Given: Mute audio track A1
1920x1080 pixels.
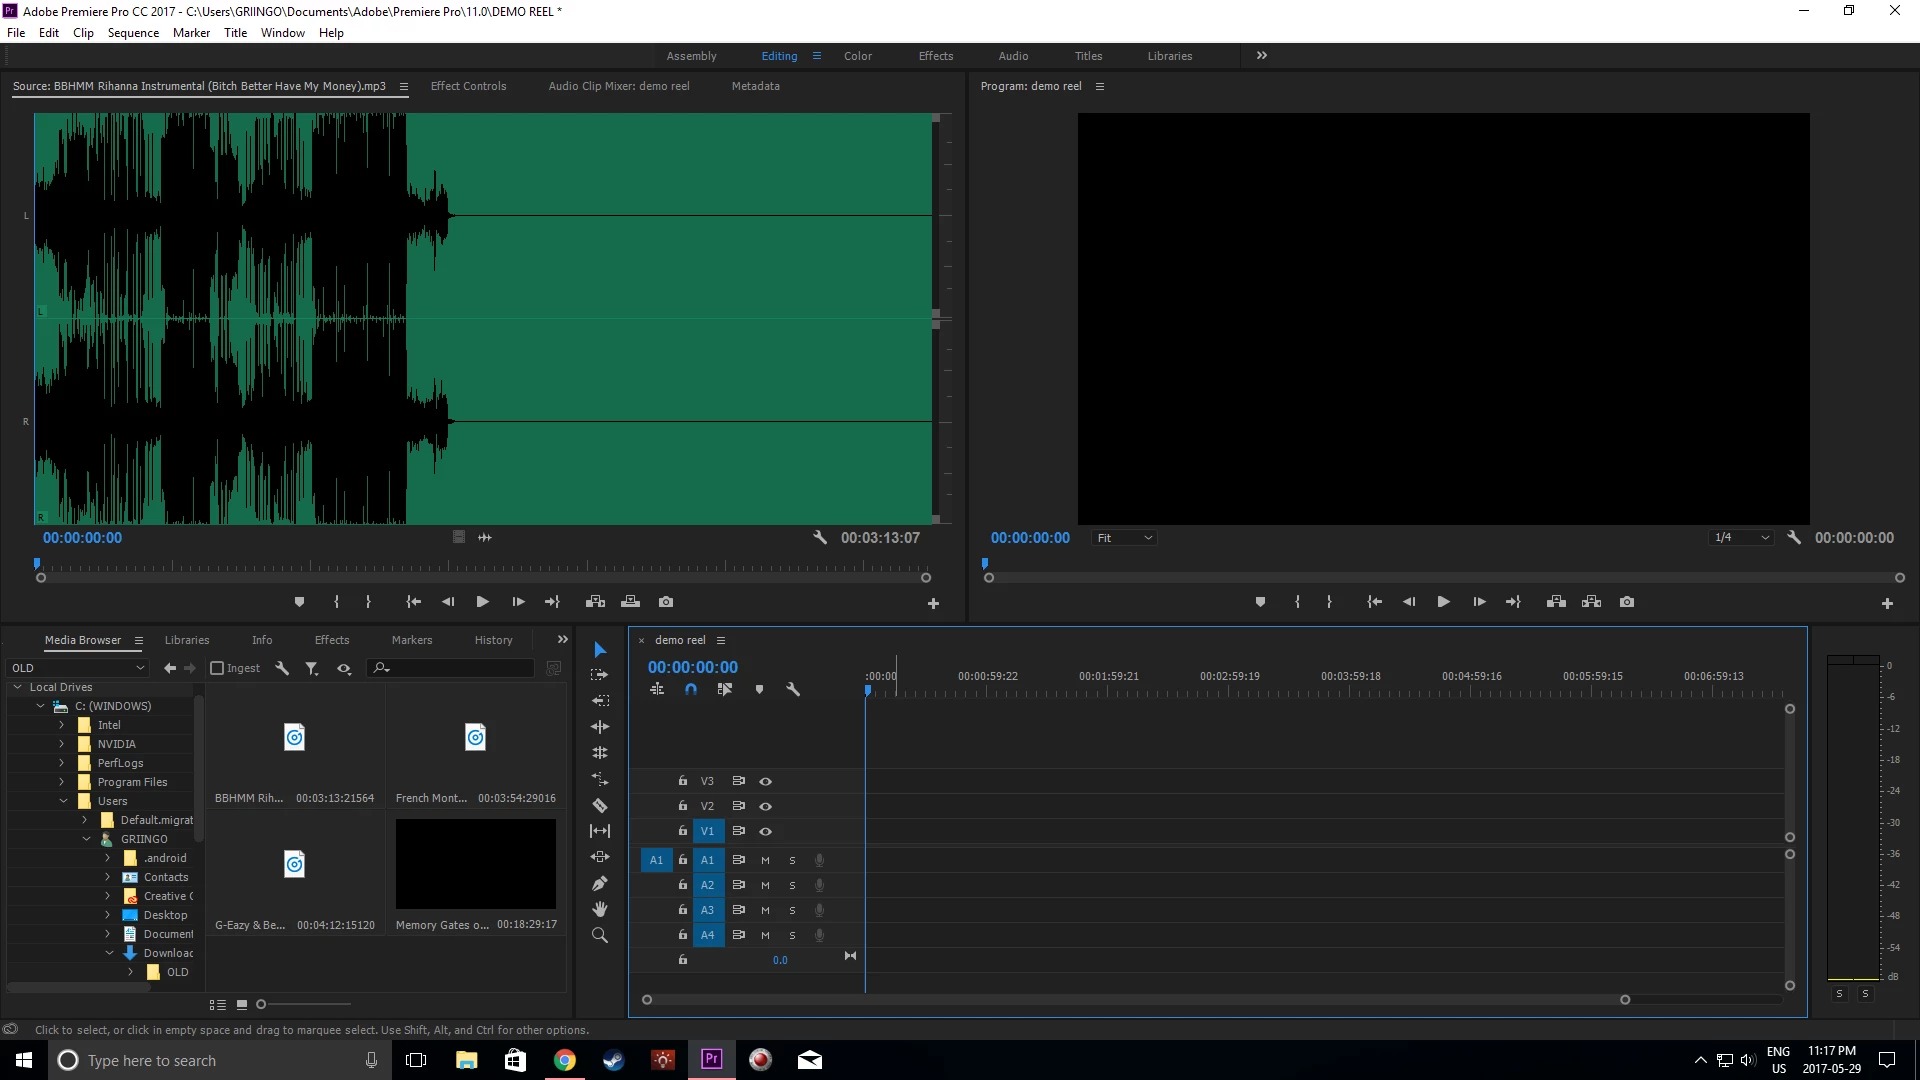Looking at the screenshot, I should (x=765, y=860).
